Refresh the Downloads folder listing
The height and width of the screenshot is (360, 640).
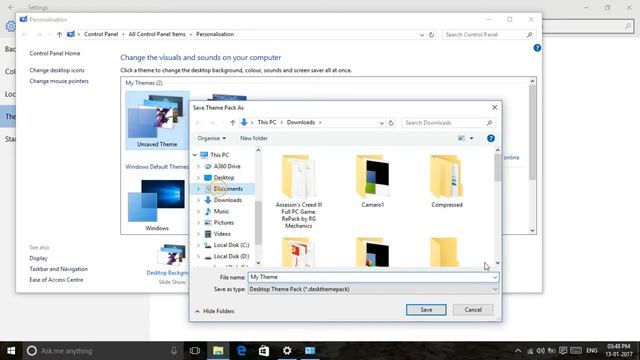click(391, 122)
